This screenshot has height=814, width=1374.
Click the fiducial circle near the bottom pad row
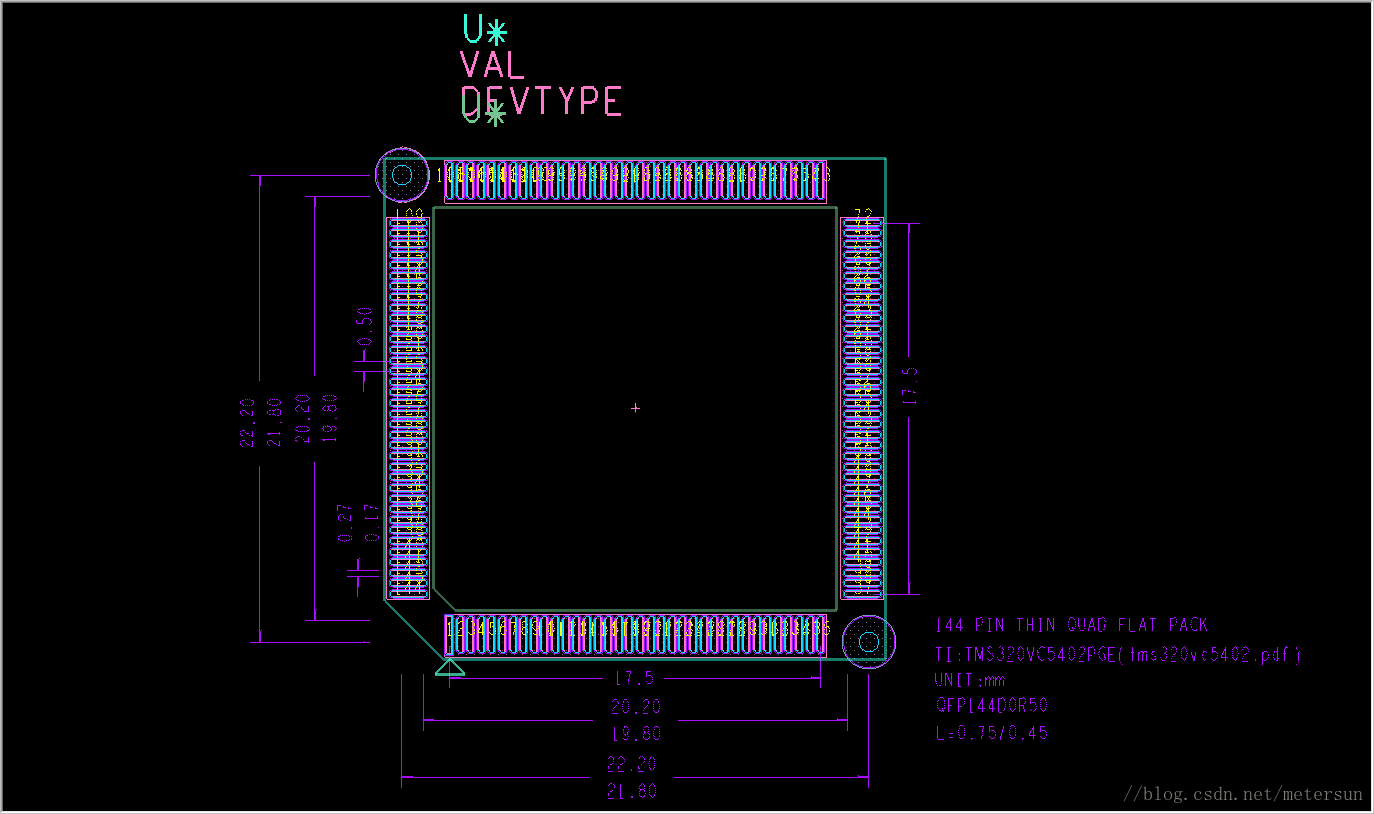point(868,641)
